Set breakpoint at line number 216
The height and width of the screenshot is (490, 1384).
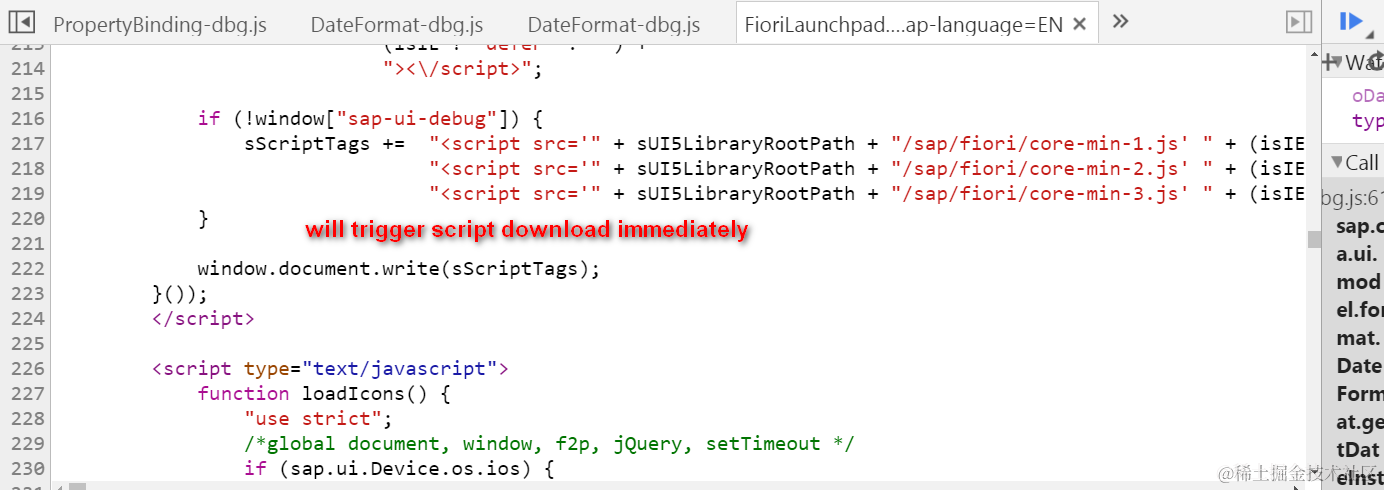click(x=27, y=119)
